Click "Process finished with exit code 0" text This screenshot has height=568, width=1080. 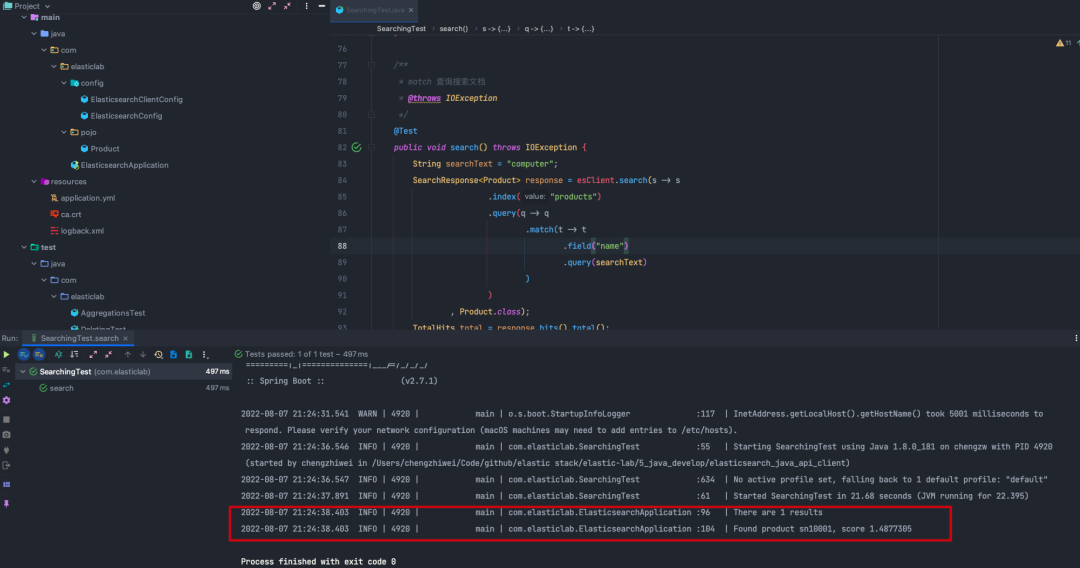318,562
